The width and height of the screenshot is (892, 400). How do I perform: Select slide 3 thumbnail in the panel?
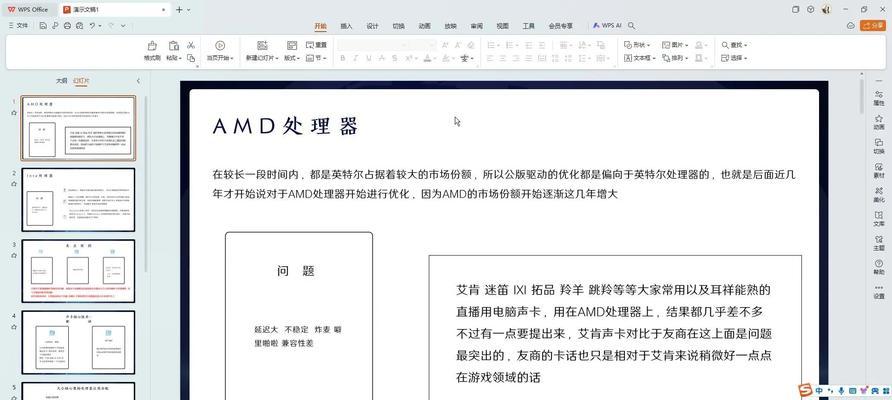click(x=79, y=271)
